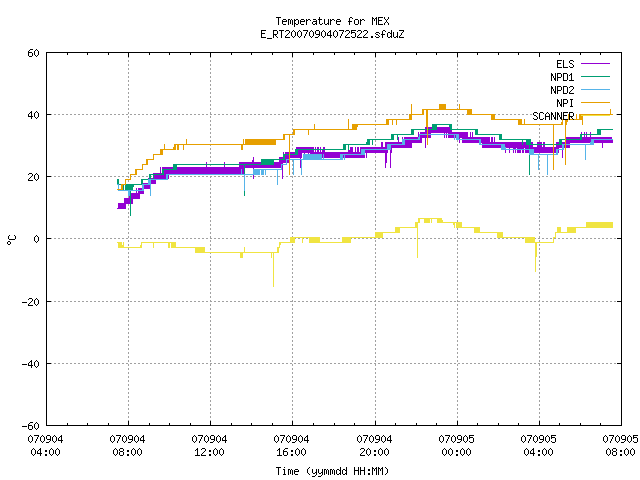This screenshot has width=640, height=480.
Task: Click the x-axis tick label 070905 08:00
Action: click(620, 445)
